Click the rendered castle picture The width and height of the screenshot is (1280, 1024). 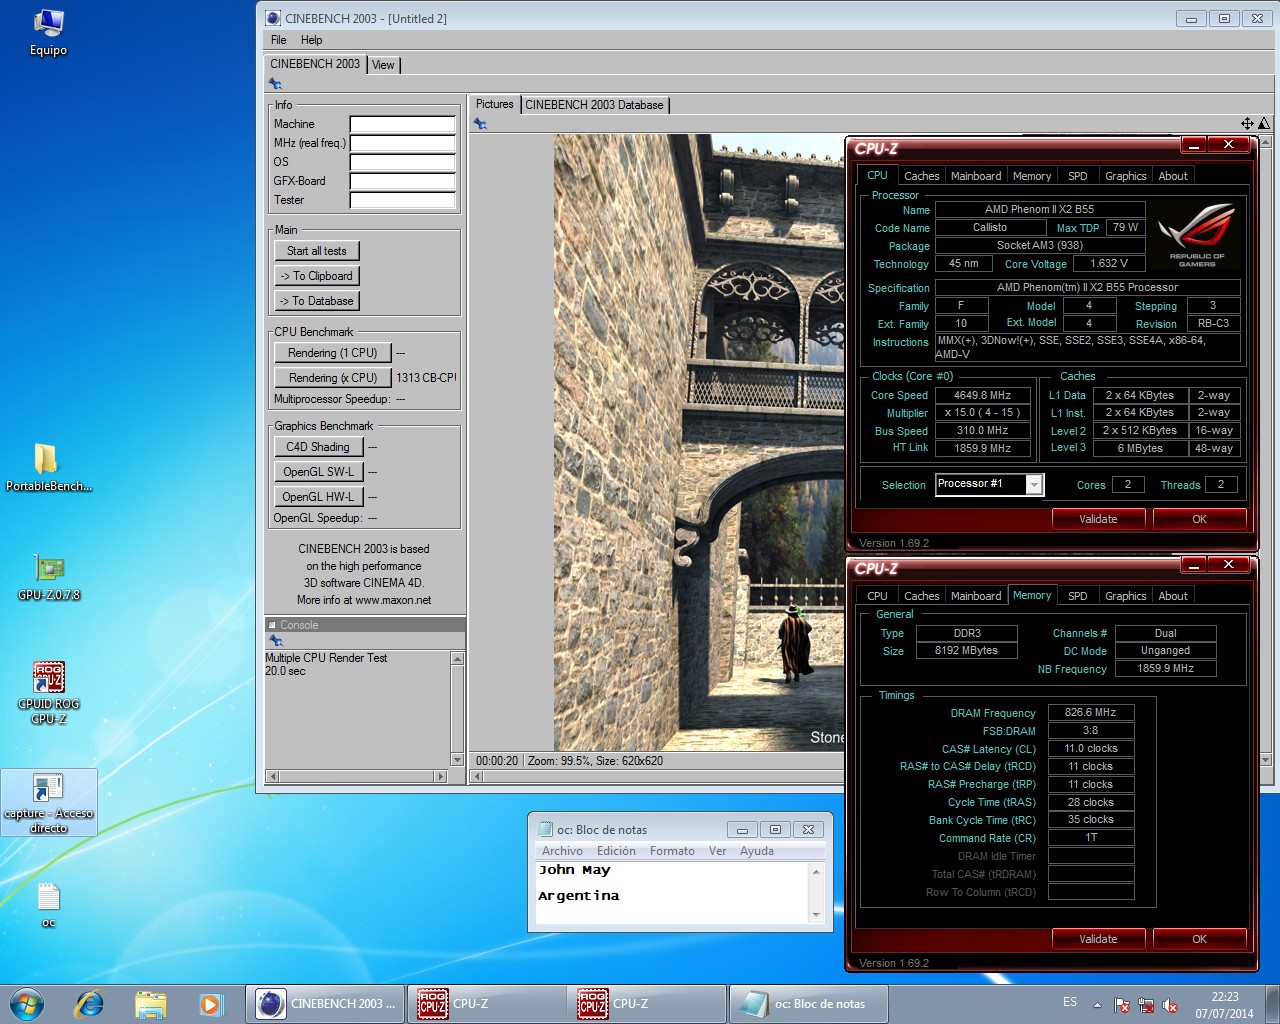(699, 442)
